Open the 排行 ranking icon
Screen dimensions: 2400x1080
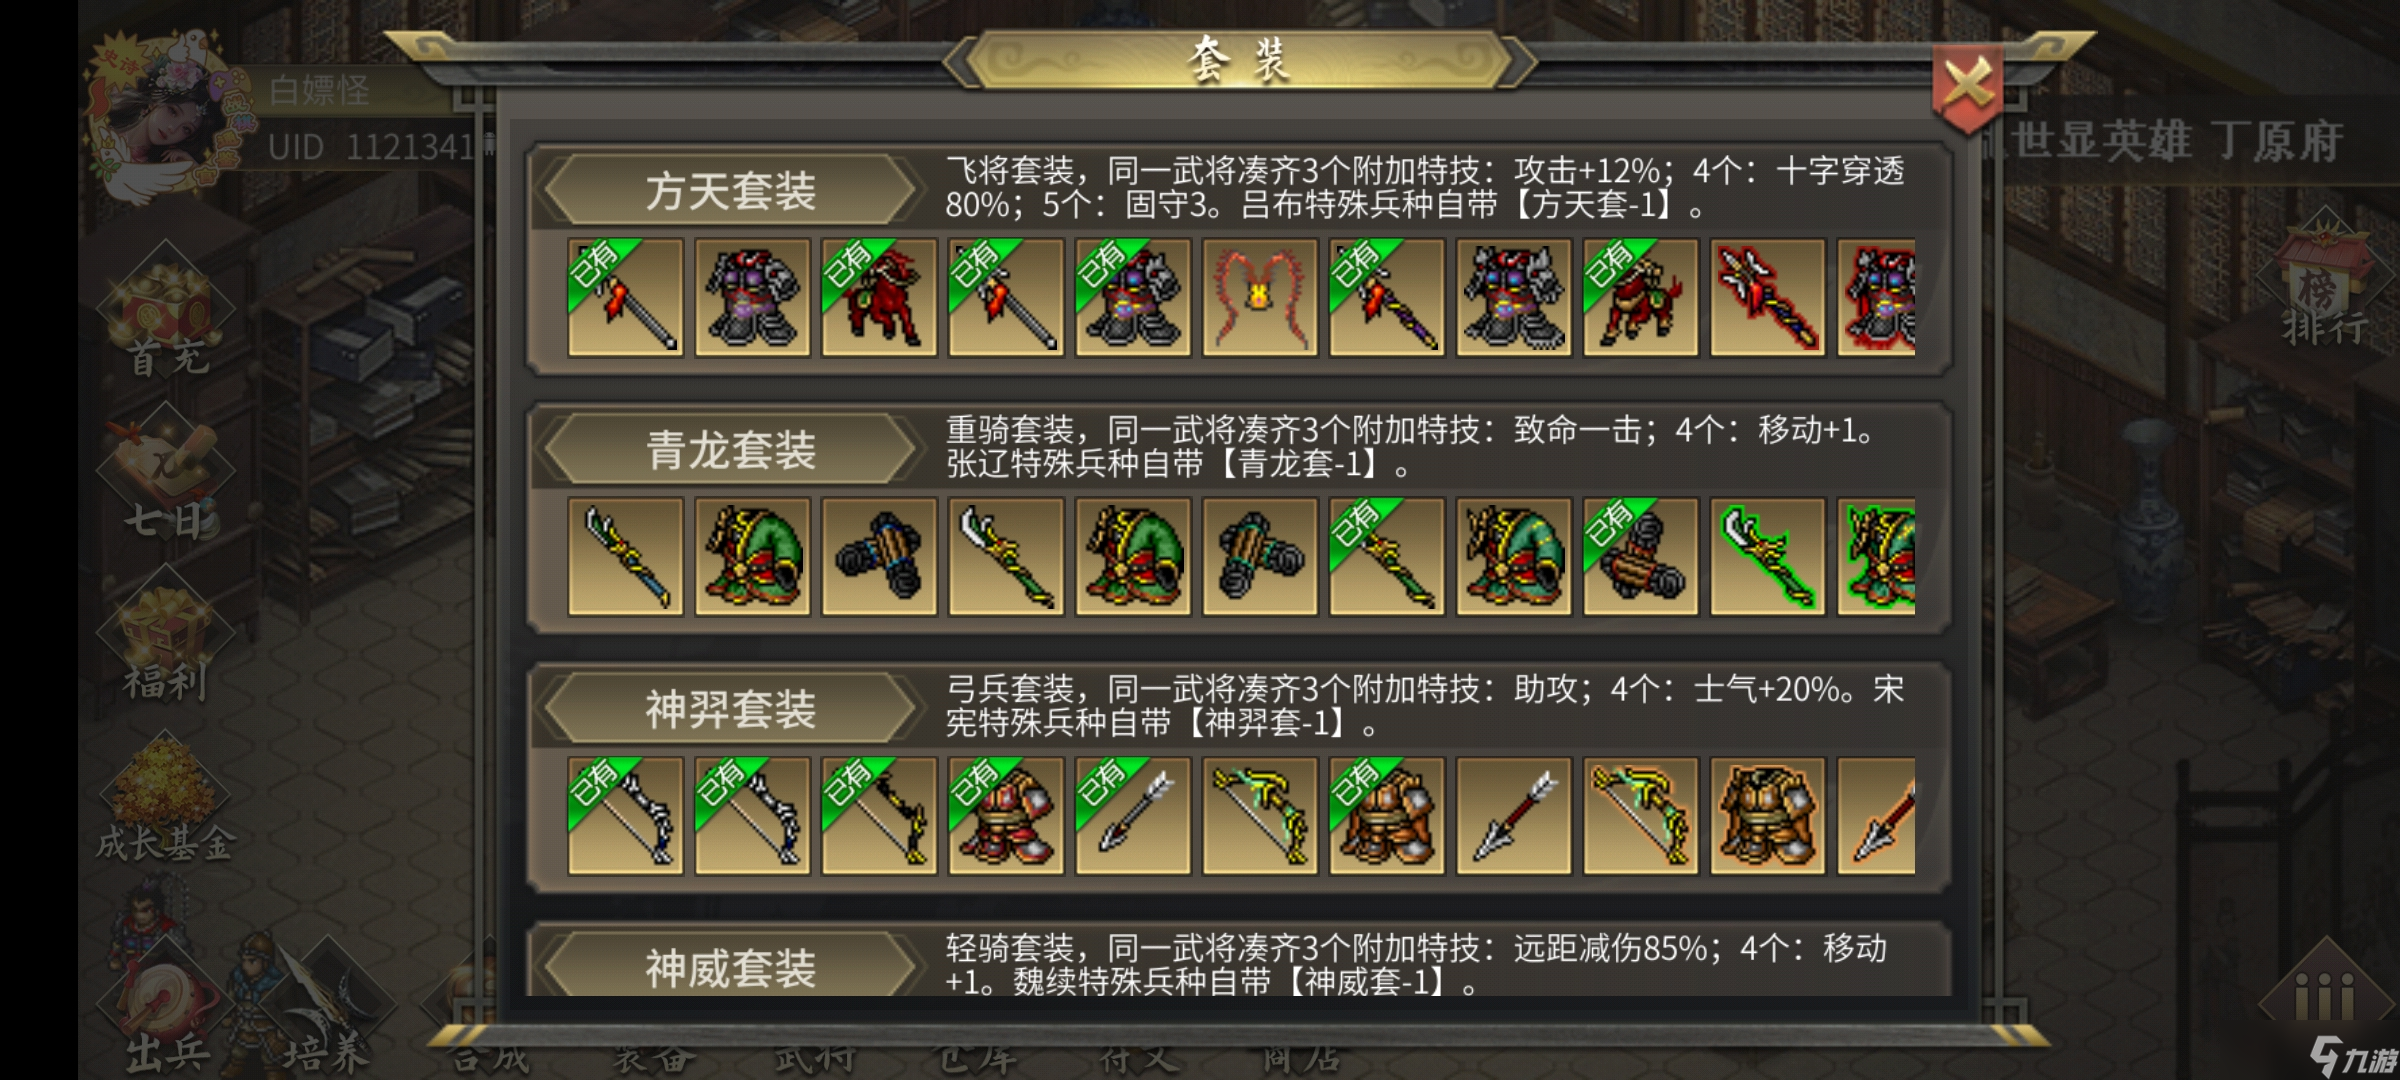point(2324,280)
